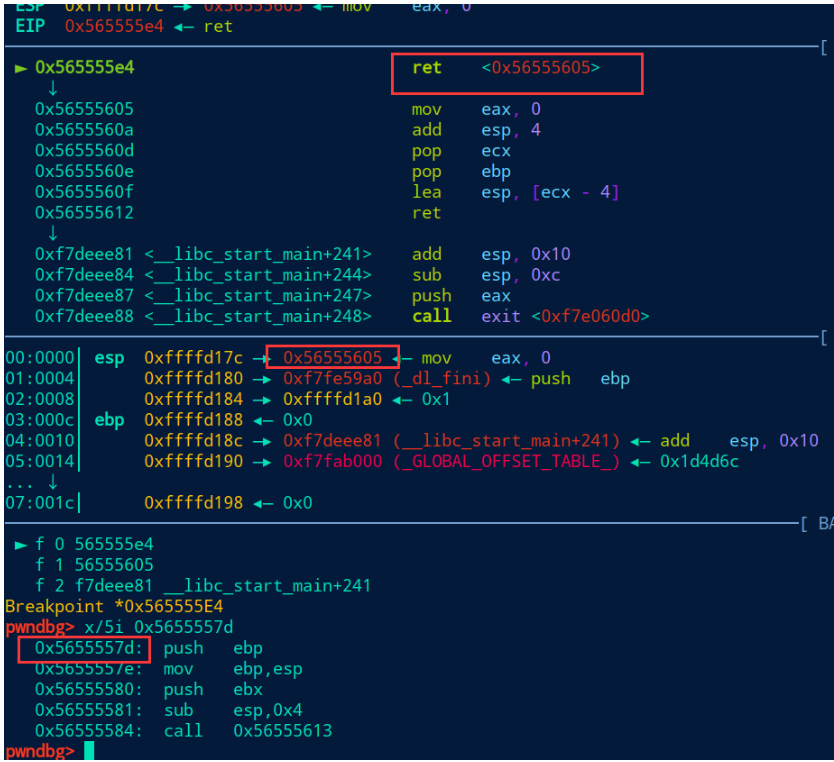Focus the empty pwndbg prompt cursor

(89, 751)
